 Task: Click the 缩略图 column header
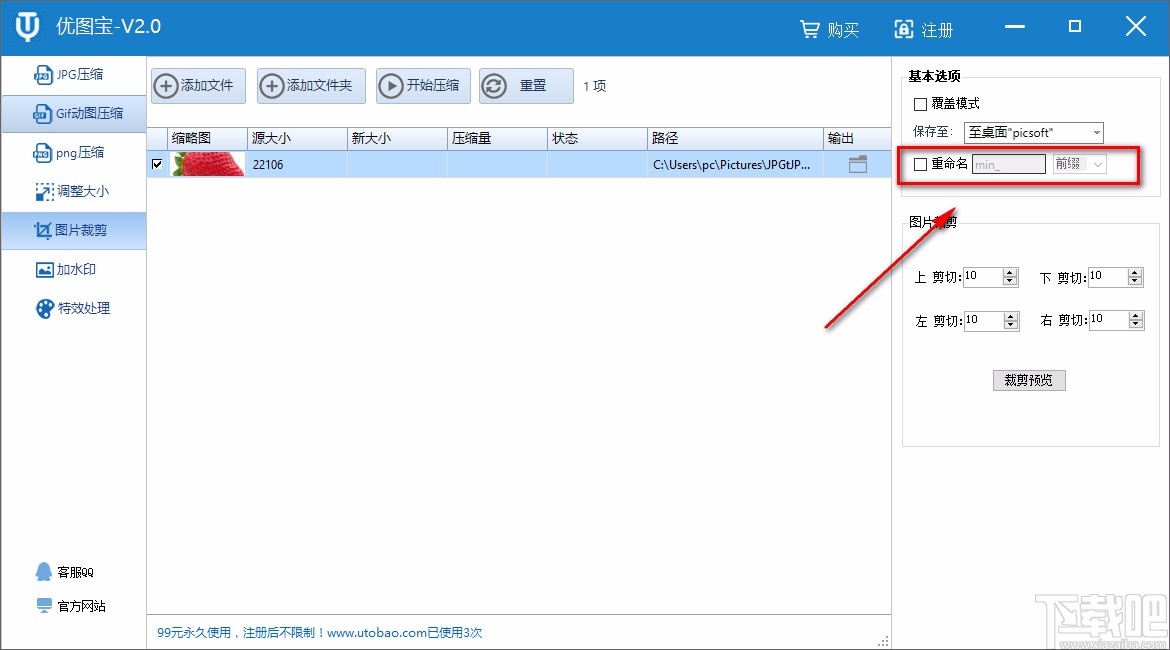click(x=207, y=138)
